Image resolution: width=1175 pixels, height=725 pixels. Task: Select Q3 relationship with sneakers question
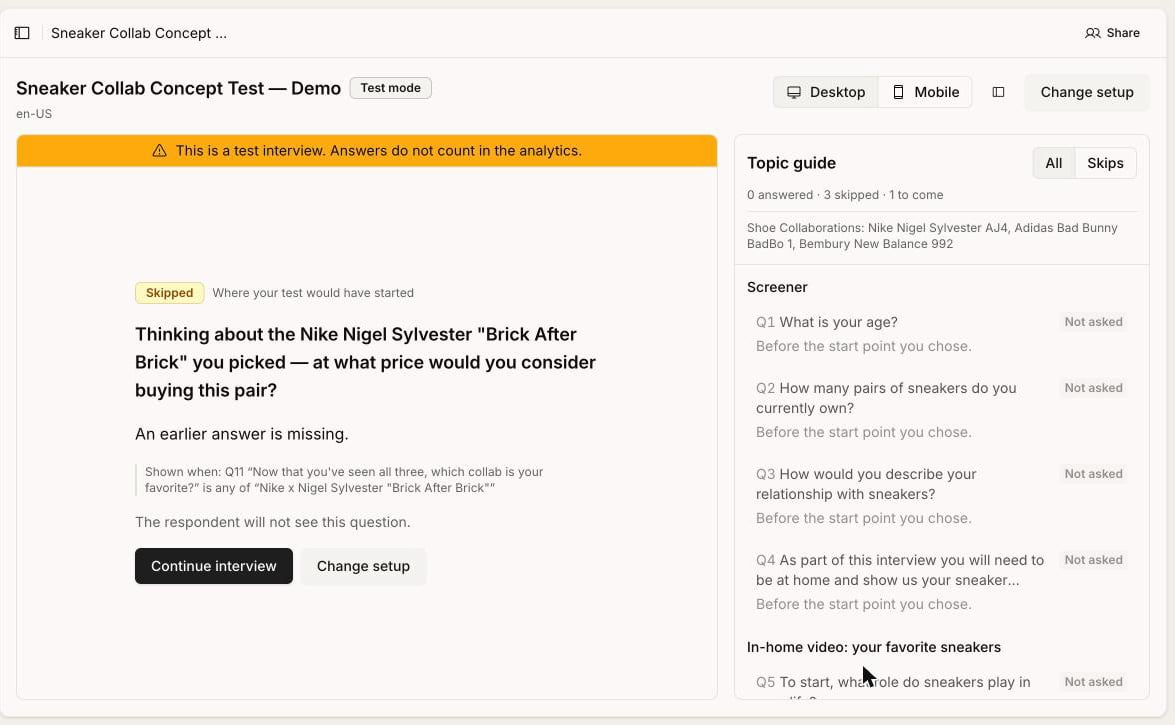click(941, 496)
